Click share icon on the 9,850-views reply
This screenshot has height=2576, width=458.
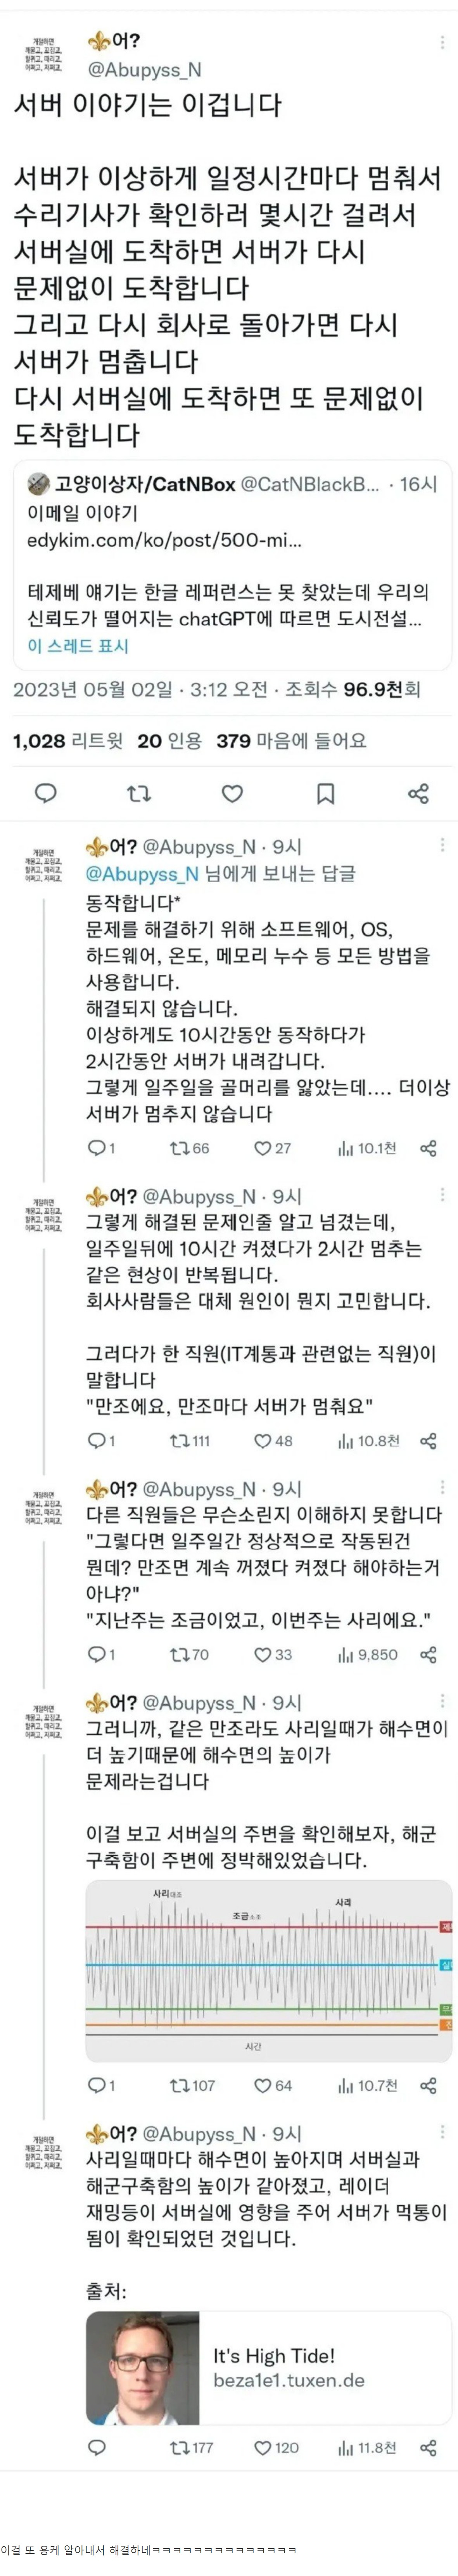tap(428, 1654)
